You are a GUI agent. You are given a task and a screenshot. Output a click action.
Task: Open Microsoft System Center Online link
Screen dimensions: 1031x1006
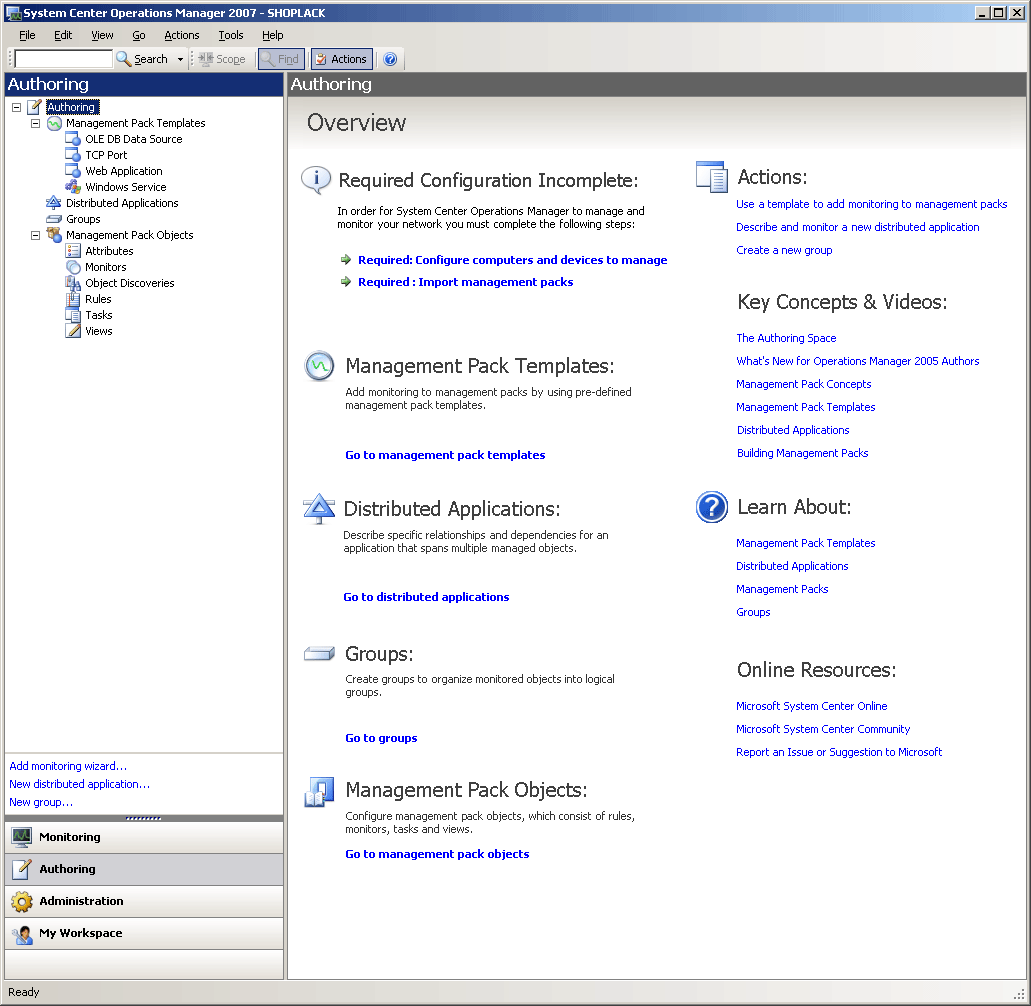811,706
